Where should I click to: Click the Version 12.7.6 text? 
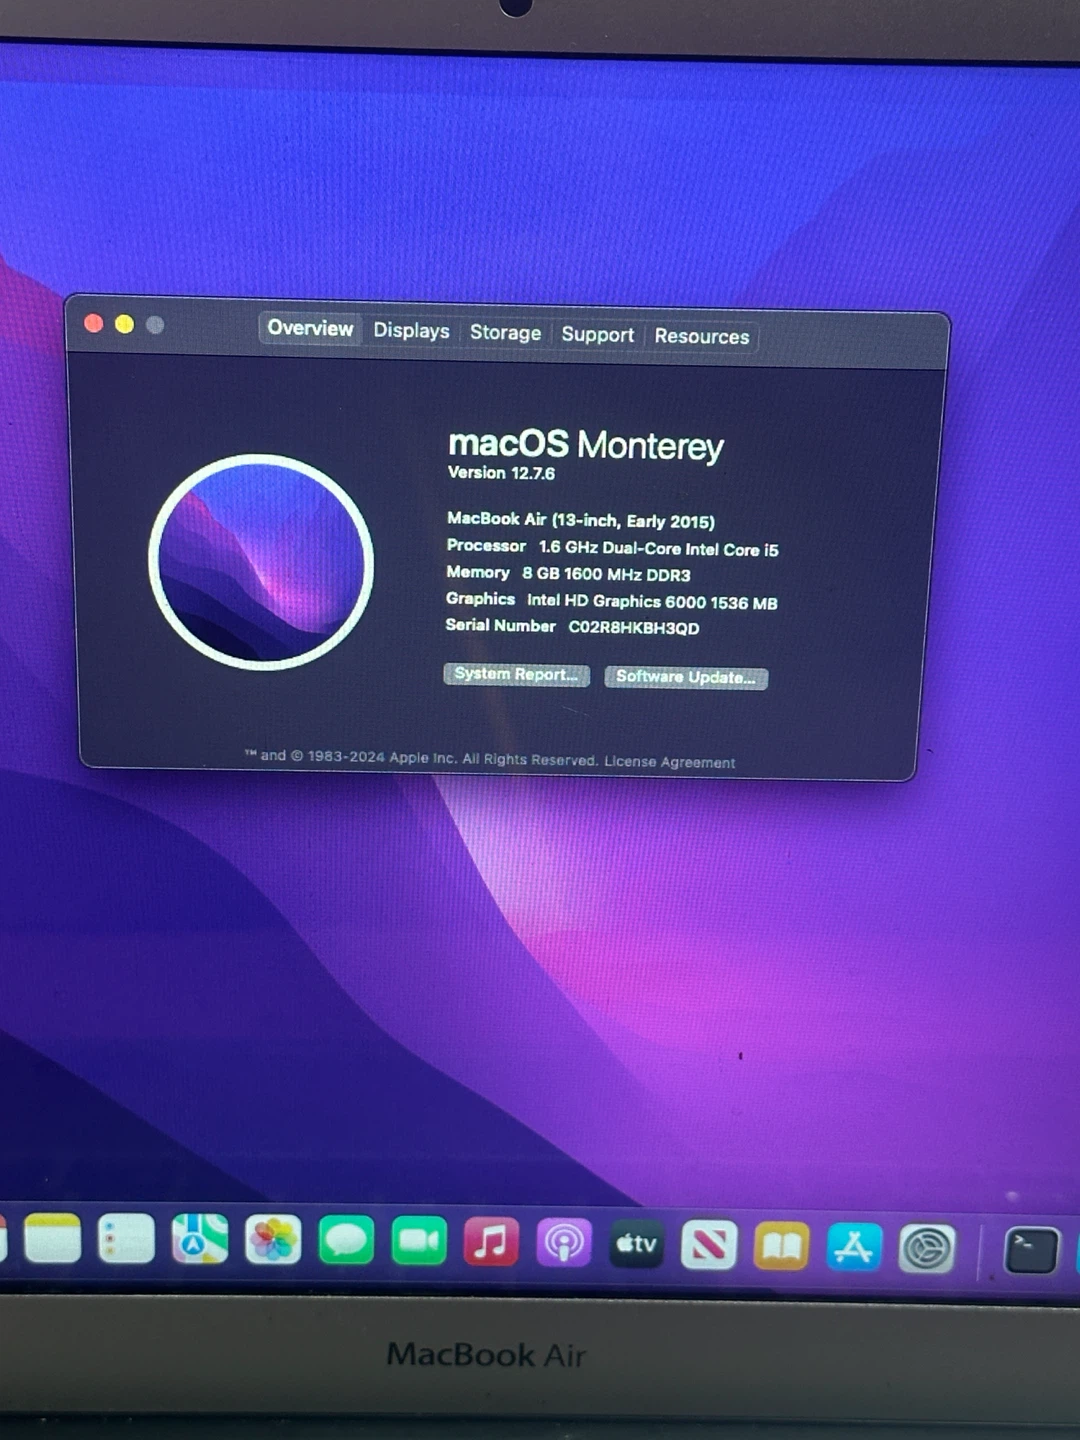pyautogui.click(x=501, y=473)
